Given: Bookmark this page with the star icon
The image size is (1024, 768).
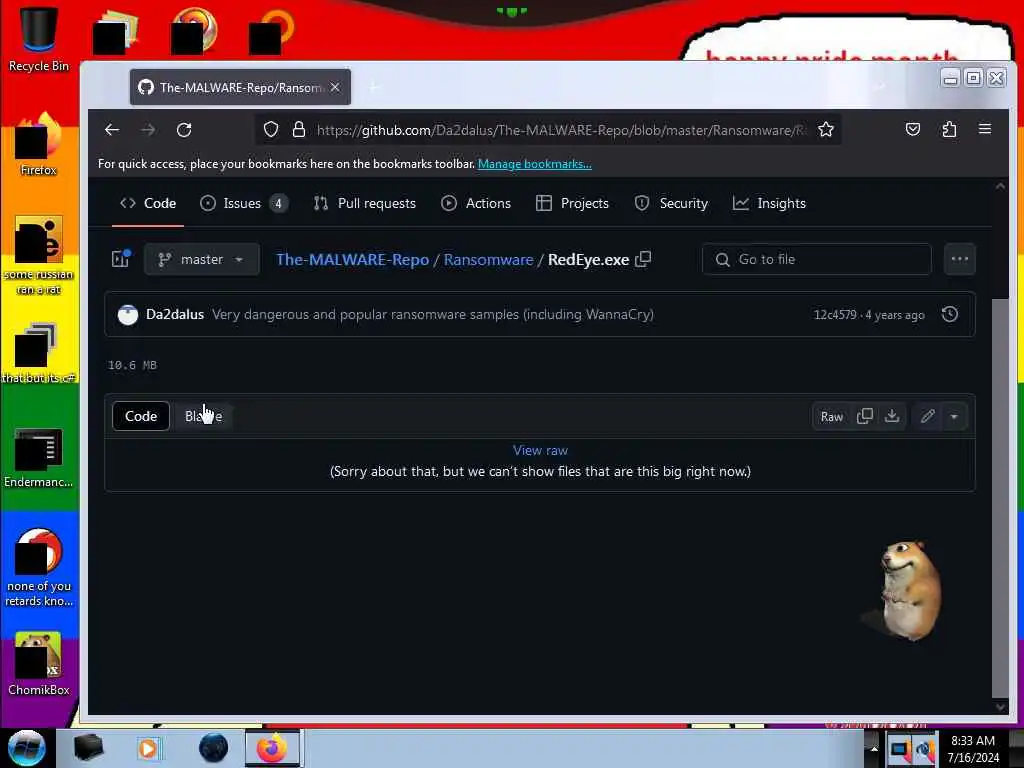Looking at the screenshot, I should tap(825, 130).
